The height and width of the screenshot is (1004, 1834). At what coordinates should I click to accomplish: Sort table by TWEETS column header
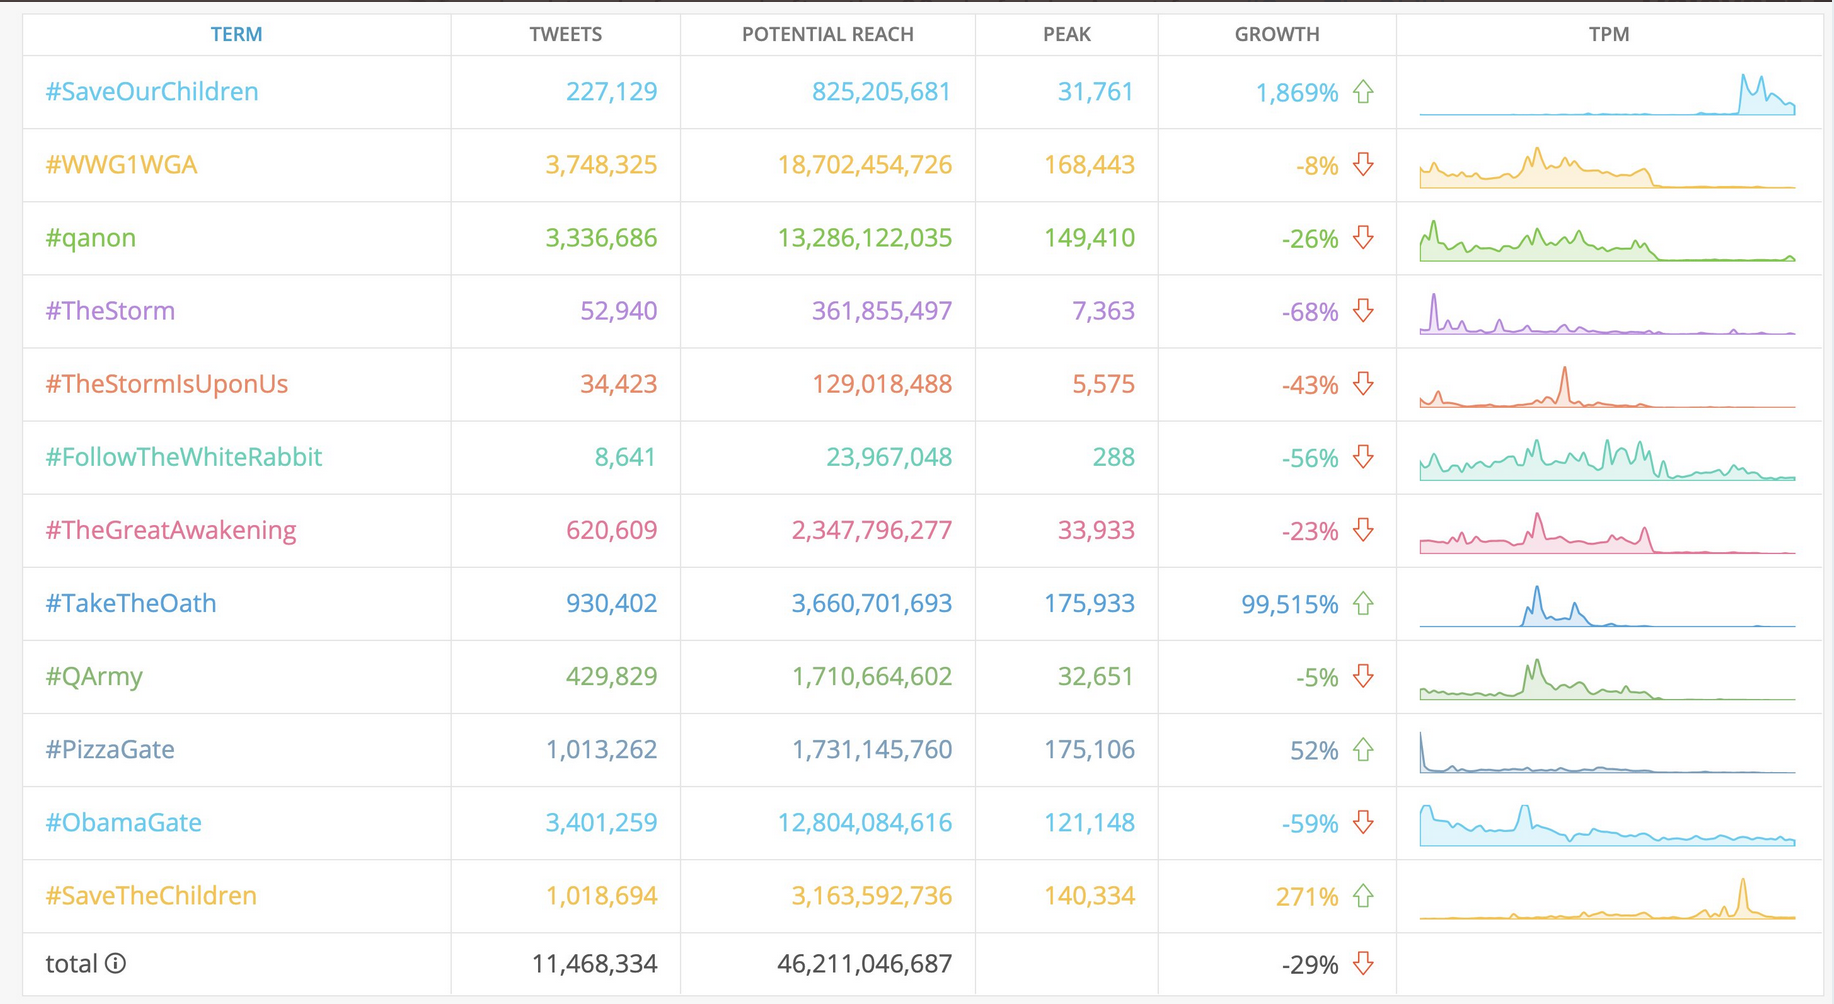[x=565, y=34]
